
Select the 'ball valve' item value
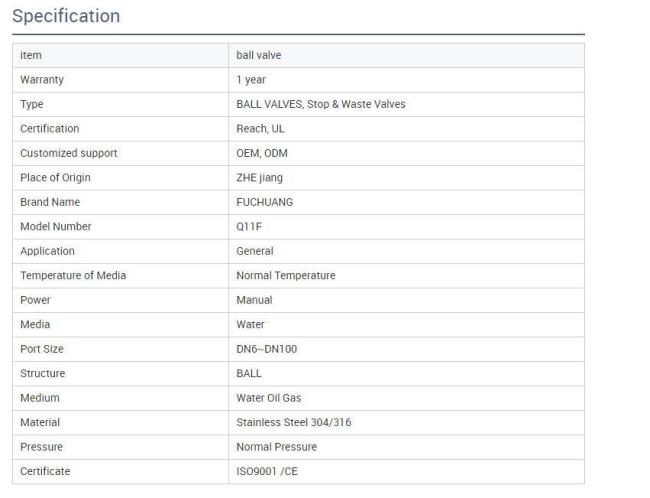pos(257,55)
